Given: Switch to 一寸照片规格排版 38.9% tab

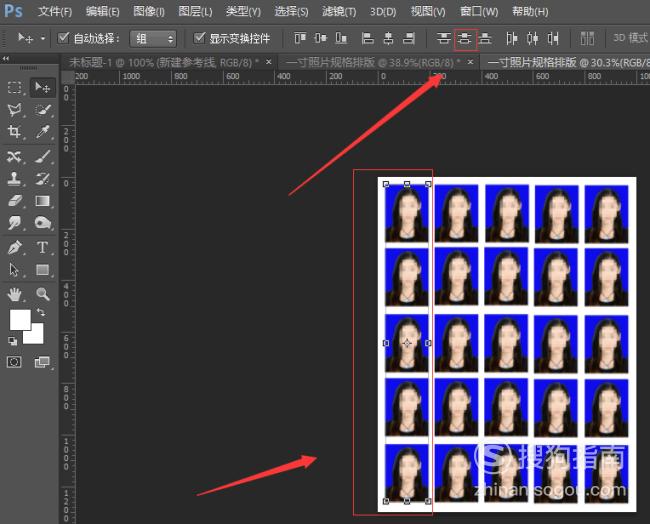Looking at the screenshot, I should point(374,63).
